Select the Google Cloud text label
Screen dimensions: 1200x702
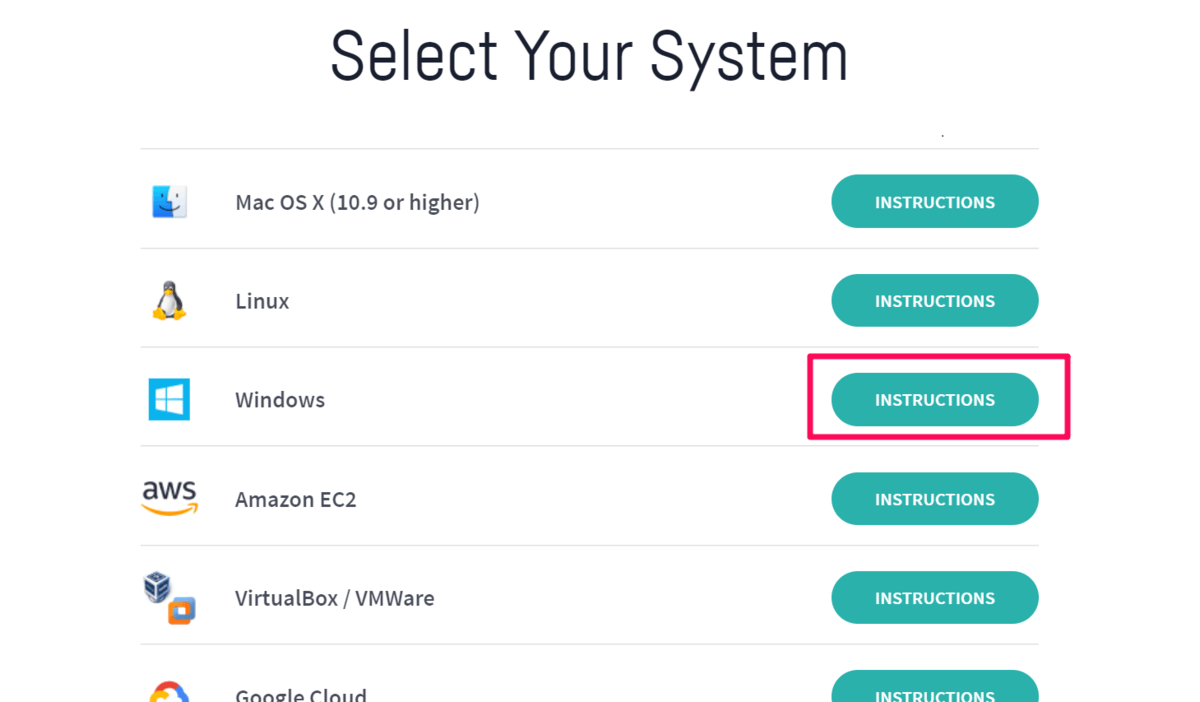[300, 694]
